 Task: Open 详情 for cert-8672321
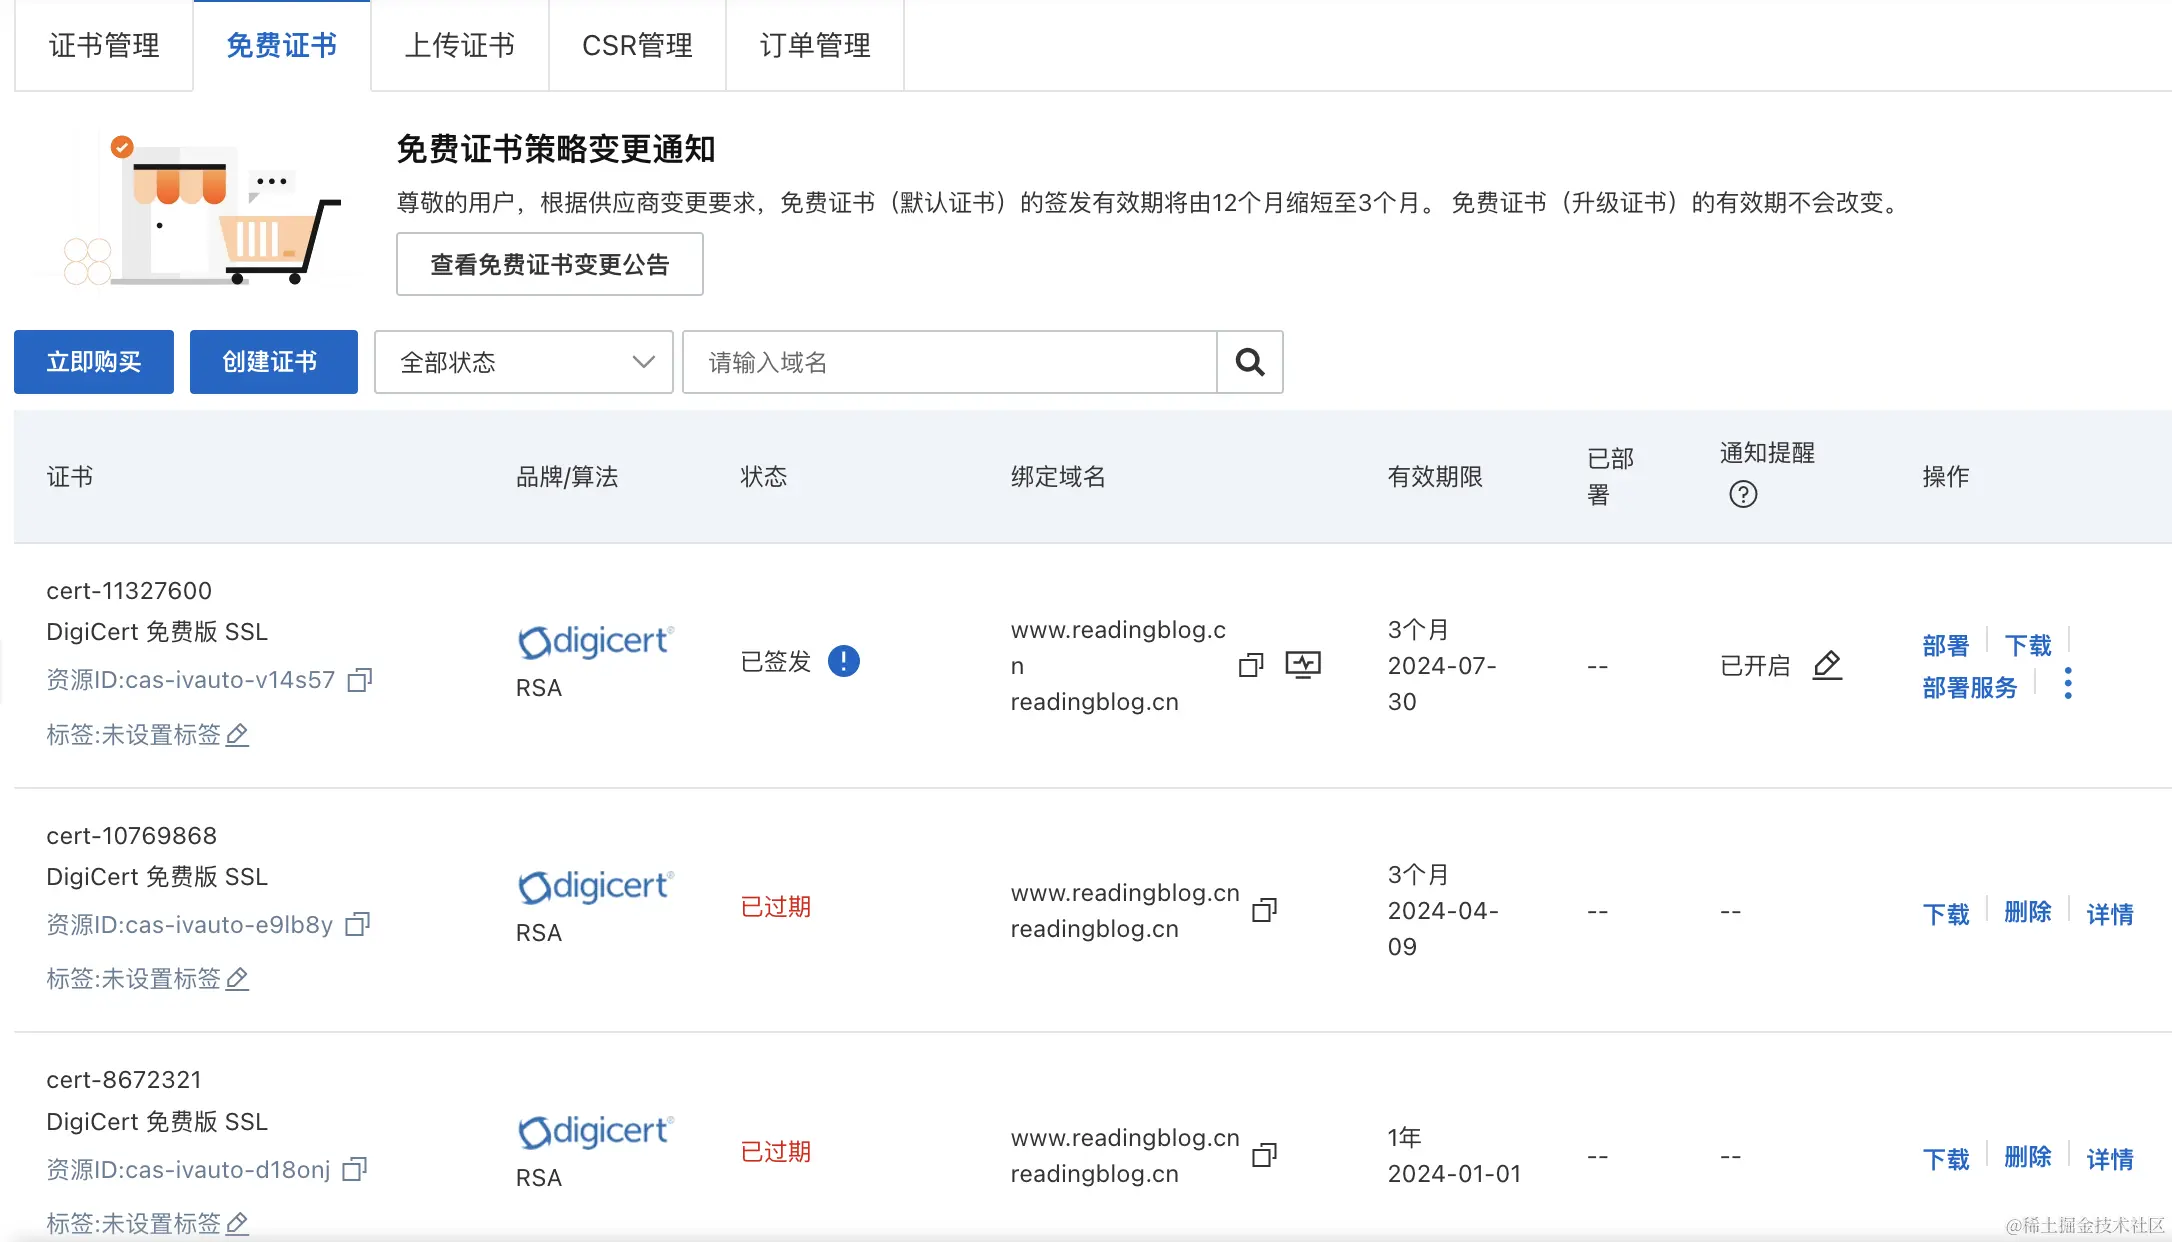[x=2110, y=1158]
